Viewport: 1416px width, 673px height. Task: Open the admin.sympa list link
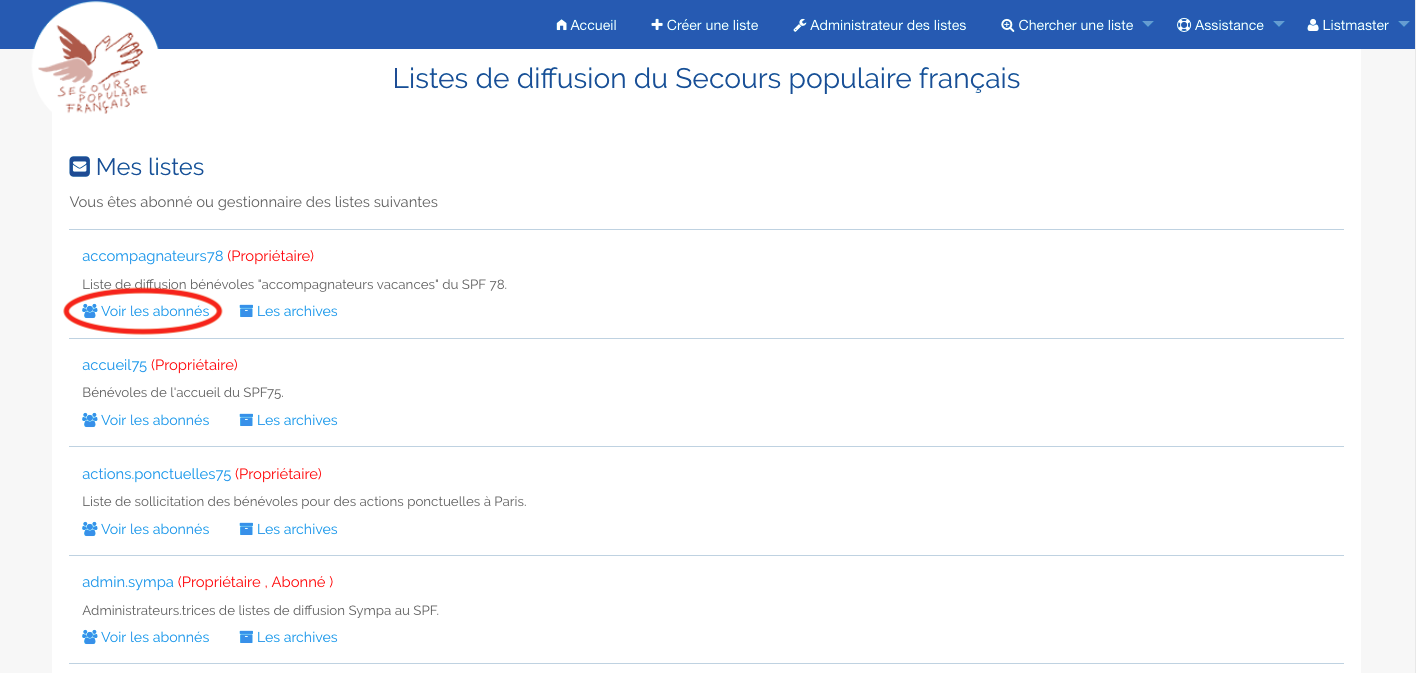(128, 582)
